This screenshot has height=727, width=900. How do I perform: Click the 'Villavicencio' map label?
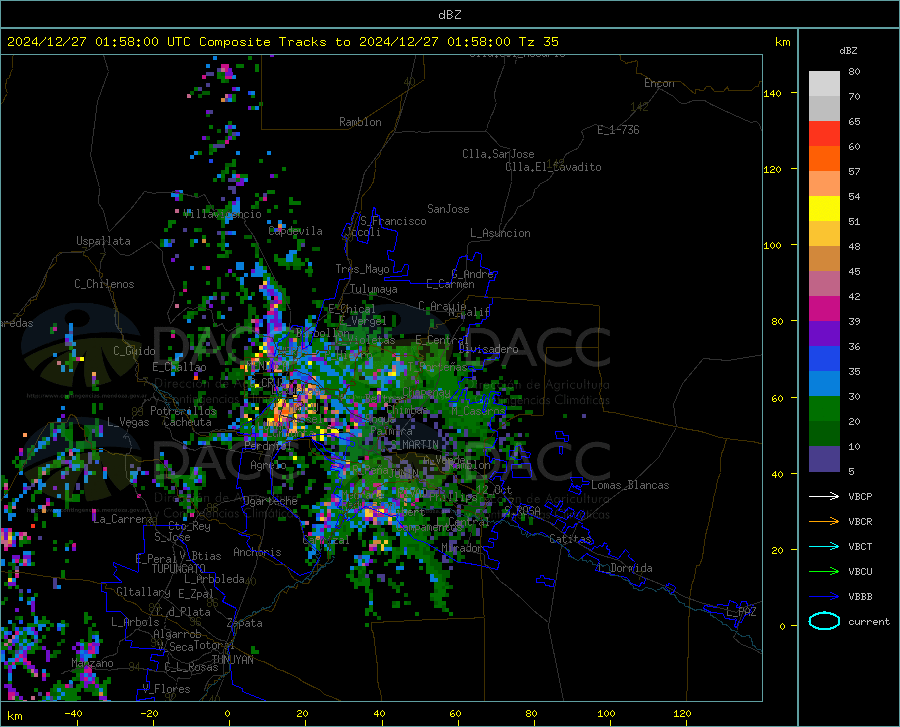tap(223, 214)
